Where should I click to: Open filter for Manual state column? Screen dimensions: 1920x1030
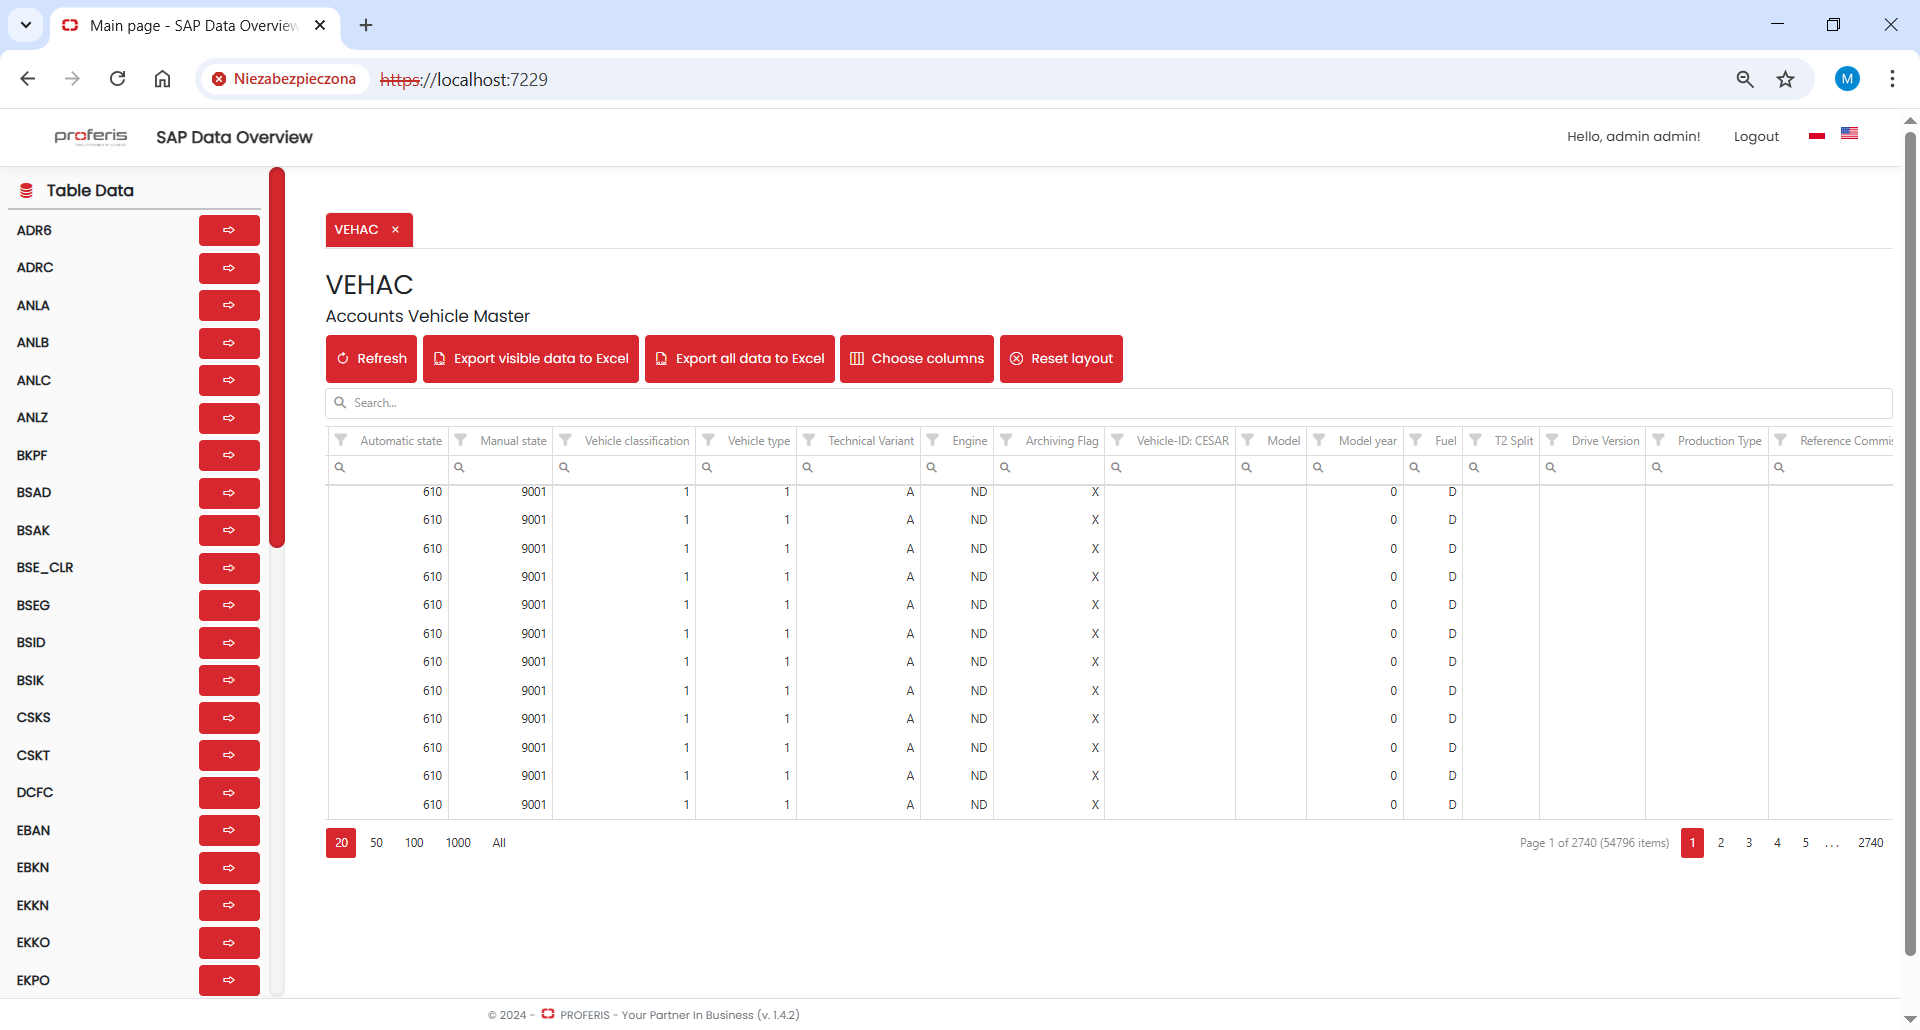click(461, 440)
